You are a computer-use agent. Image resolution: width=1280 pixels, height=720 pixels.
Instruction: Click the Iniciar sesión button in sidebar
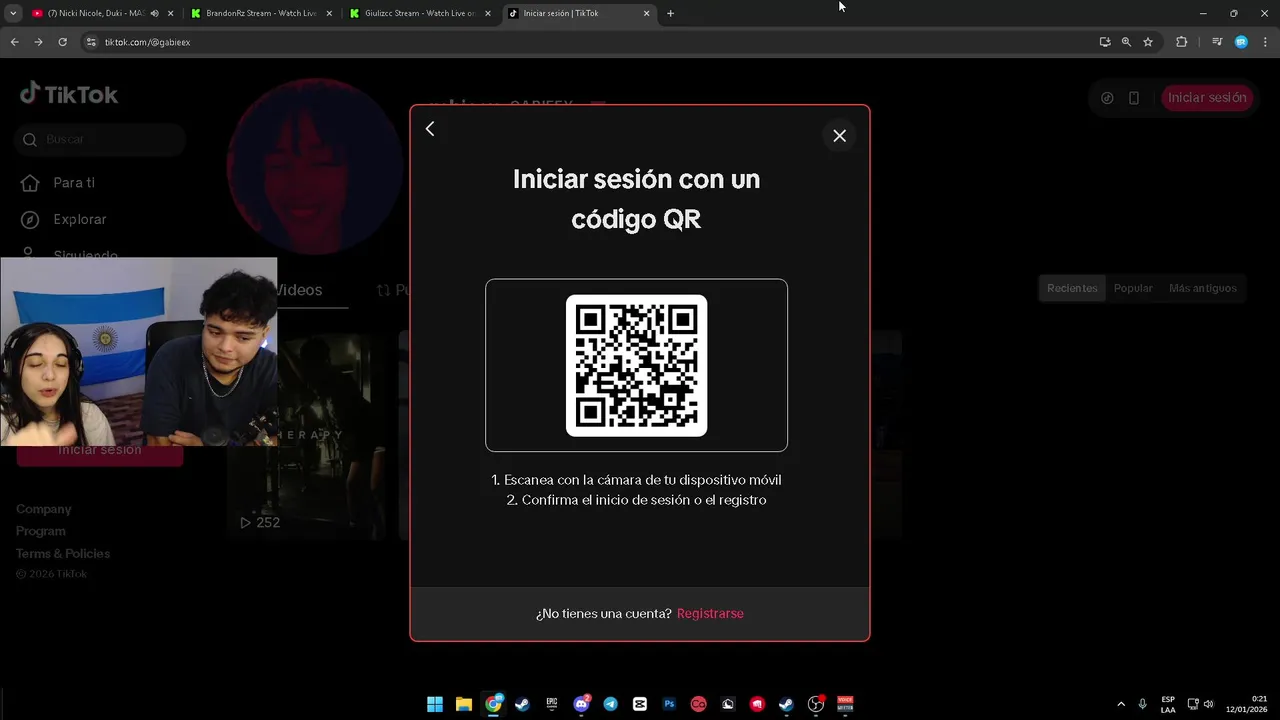pyautogui.click(x=100, y=450)
